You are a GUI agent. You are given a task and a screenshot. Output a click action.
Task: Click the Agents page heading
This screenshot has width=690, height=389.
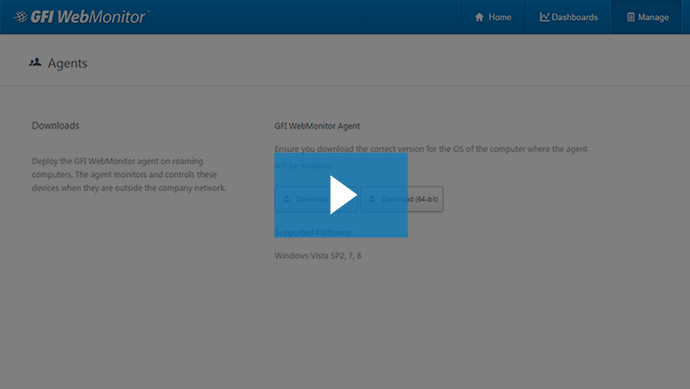click(x=67, y=63)
